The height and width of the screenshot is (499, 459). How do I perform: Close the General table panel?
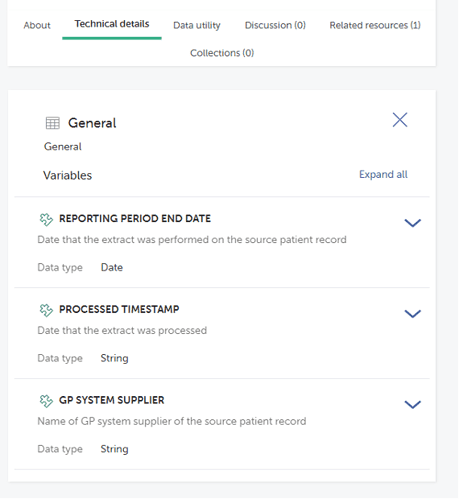tap(400, 120)
